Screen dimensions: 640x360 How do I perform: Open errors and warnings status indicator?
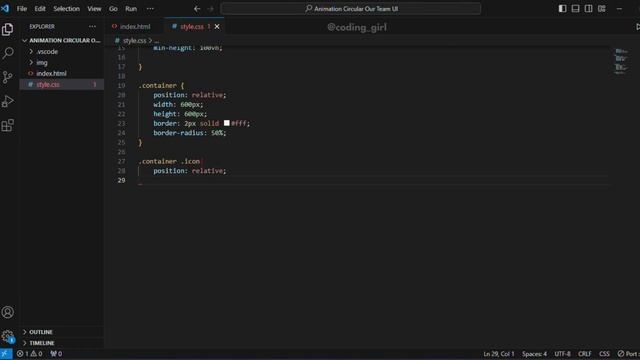(x=29, y=354)
